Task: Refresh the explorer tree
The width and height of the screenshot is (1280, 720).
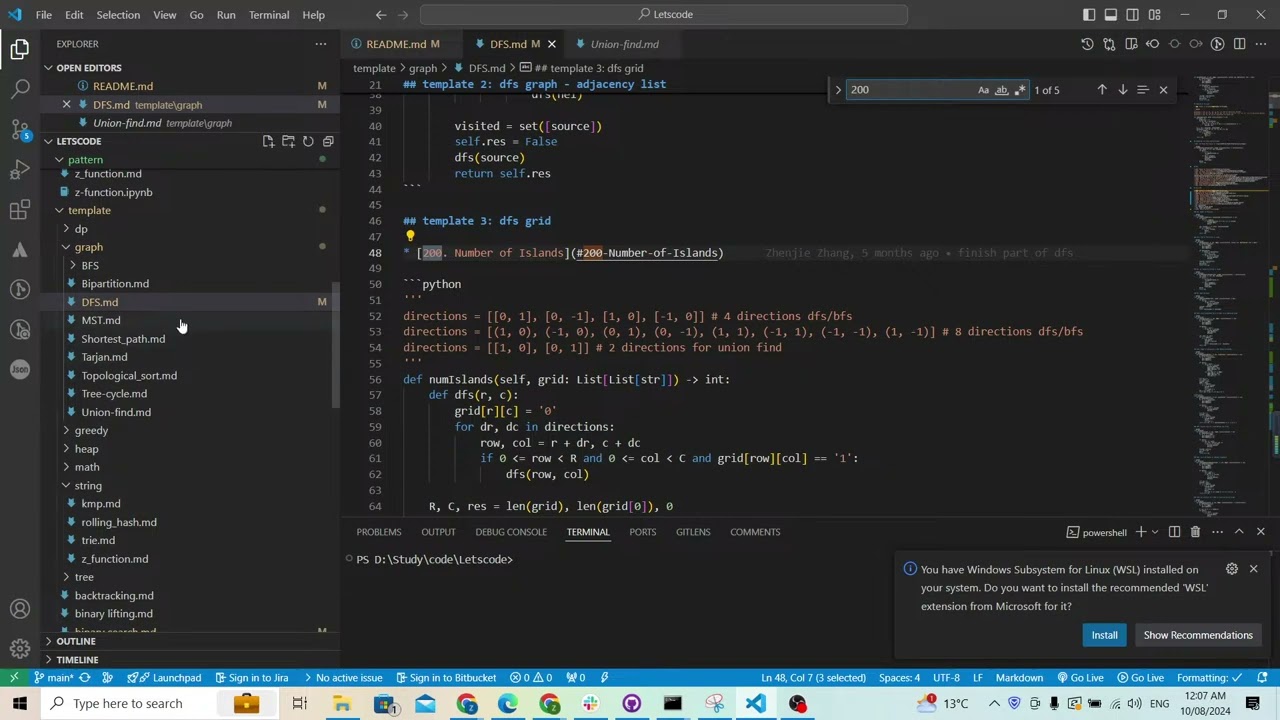Action: 308,141
